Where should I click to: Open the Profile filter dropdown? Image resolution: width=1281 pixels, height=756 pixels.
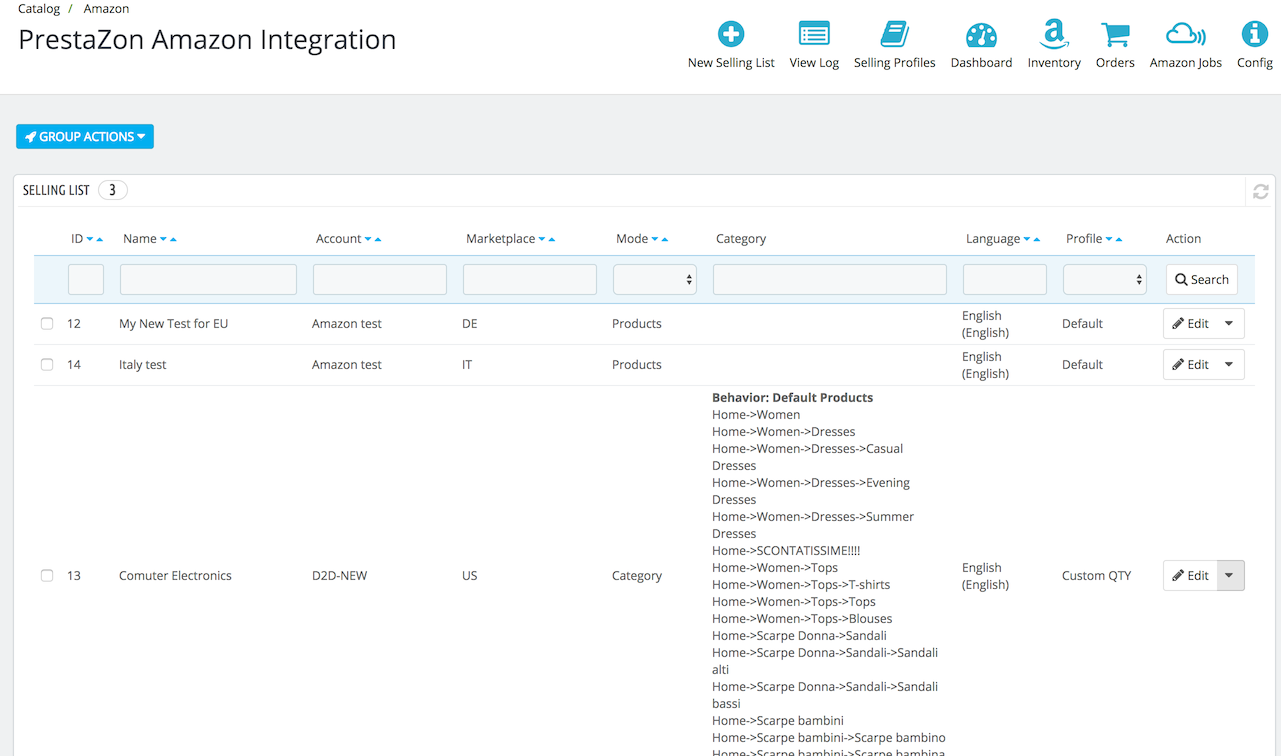tap(1105, 280)
